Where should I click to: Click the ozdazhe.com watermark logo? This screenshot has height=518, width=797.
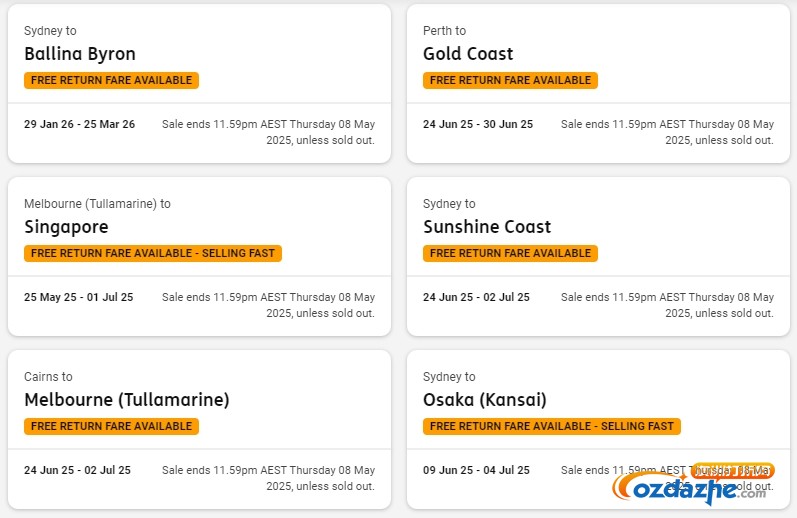pos(693,484)
